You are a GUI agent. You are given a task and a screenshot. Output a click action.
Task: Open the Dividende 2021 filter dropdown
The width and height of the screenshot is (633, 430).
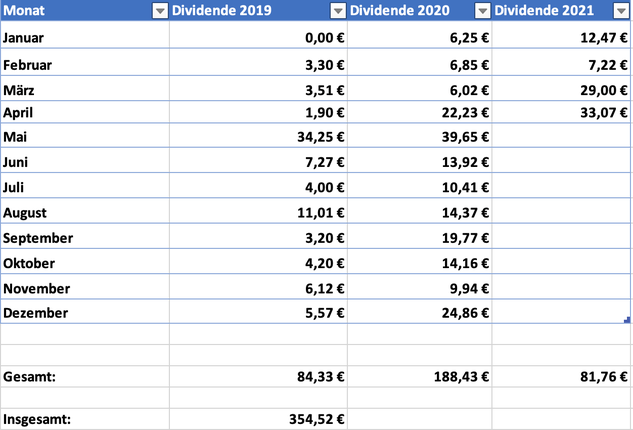(x=621, y=11)
